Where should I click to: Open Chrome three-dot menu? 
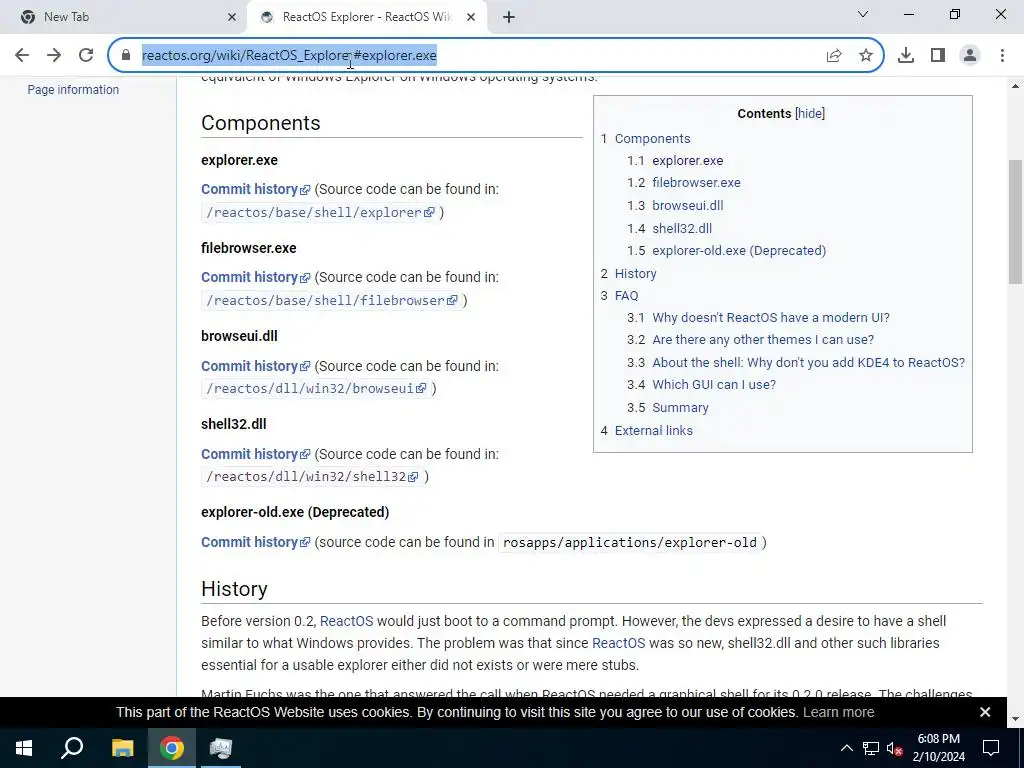pyautogui.click(x=1002, y=56)
